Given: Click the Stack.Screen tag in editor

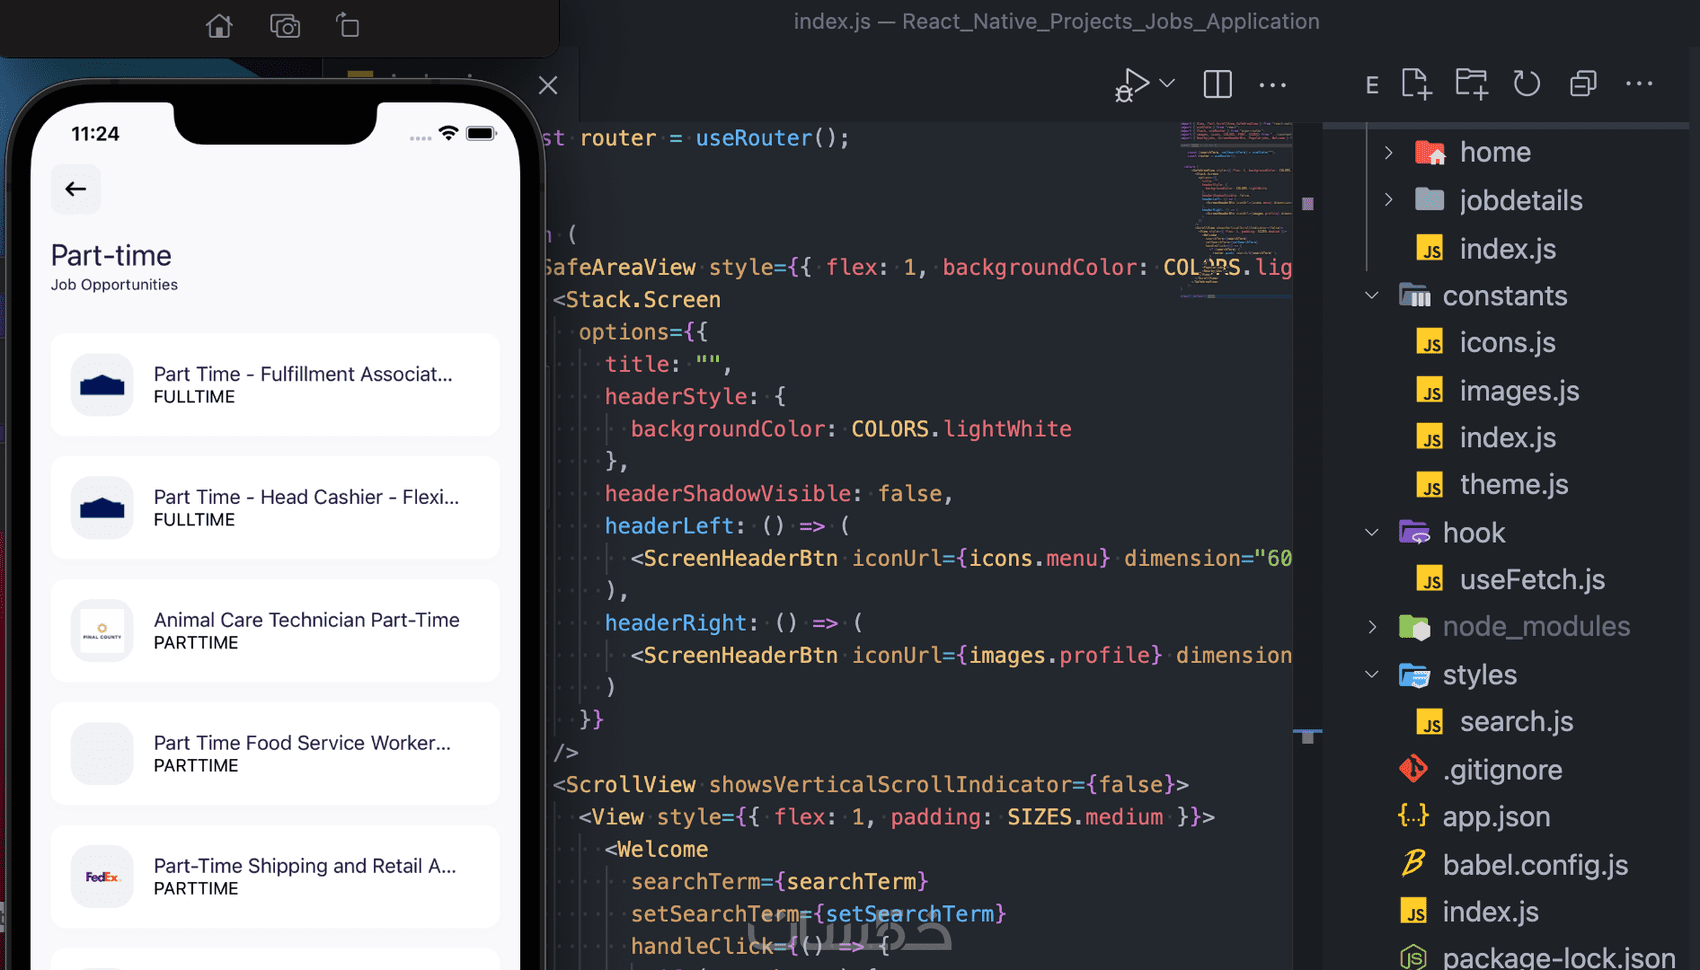Looking at the screenshot, I should click(x=643, y=300).
